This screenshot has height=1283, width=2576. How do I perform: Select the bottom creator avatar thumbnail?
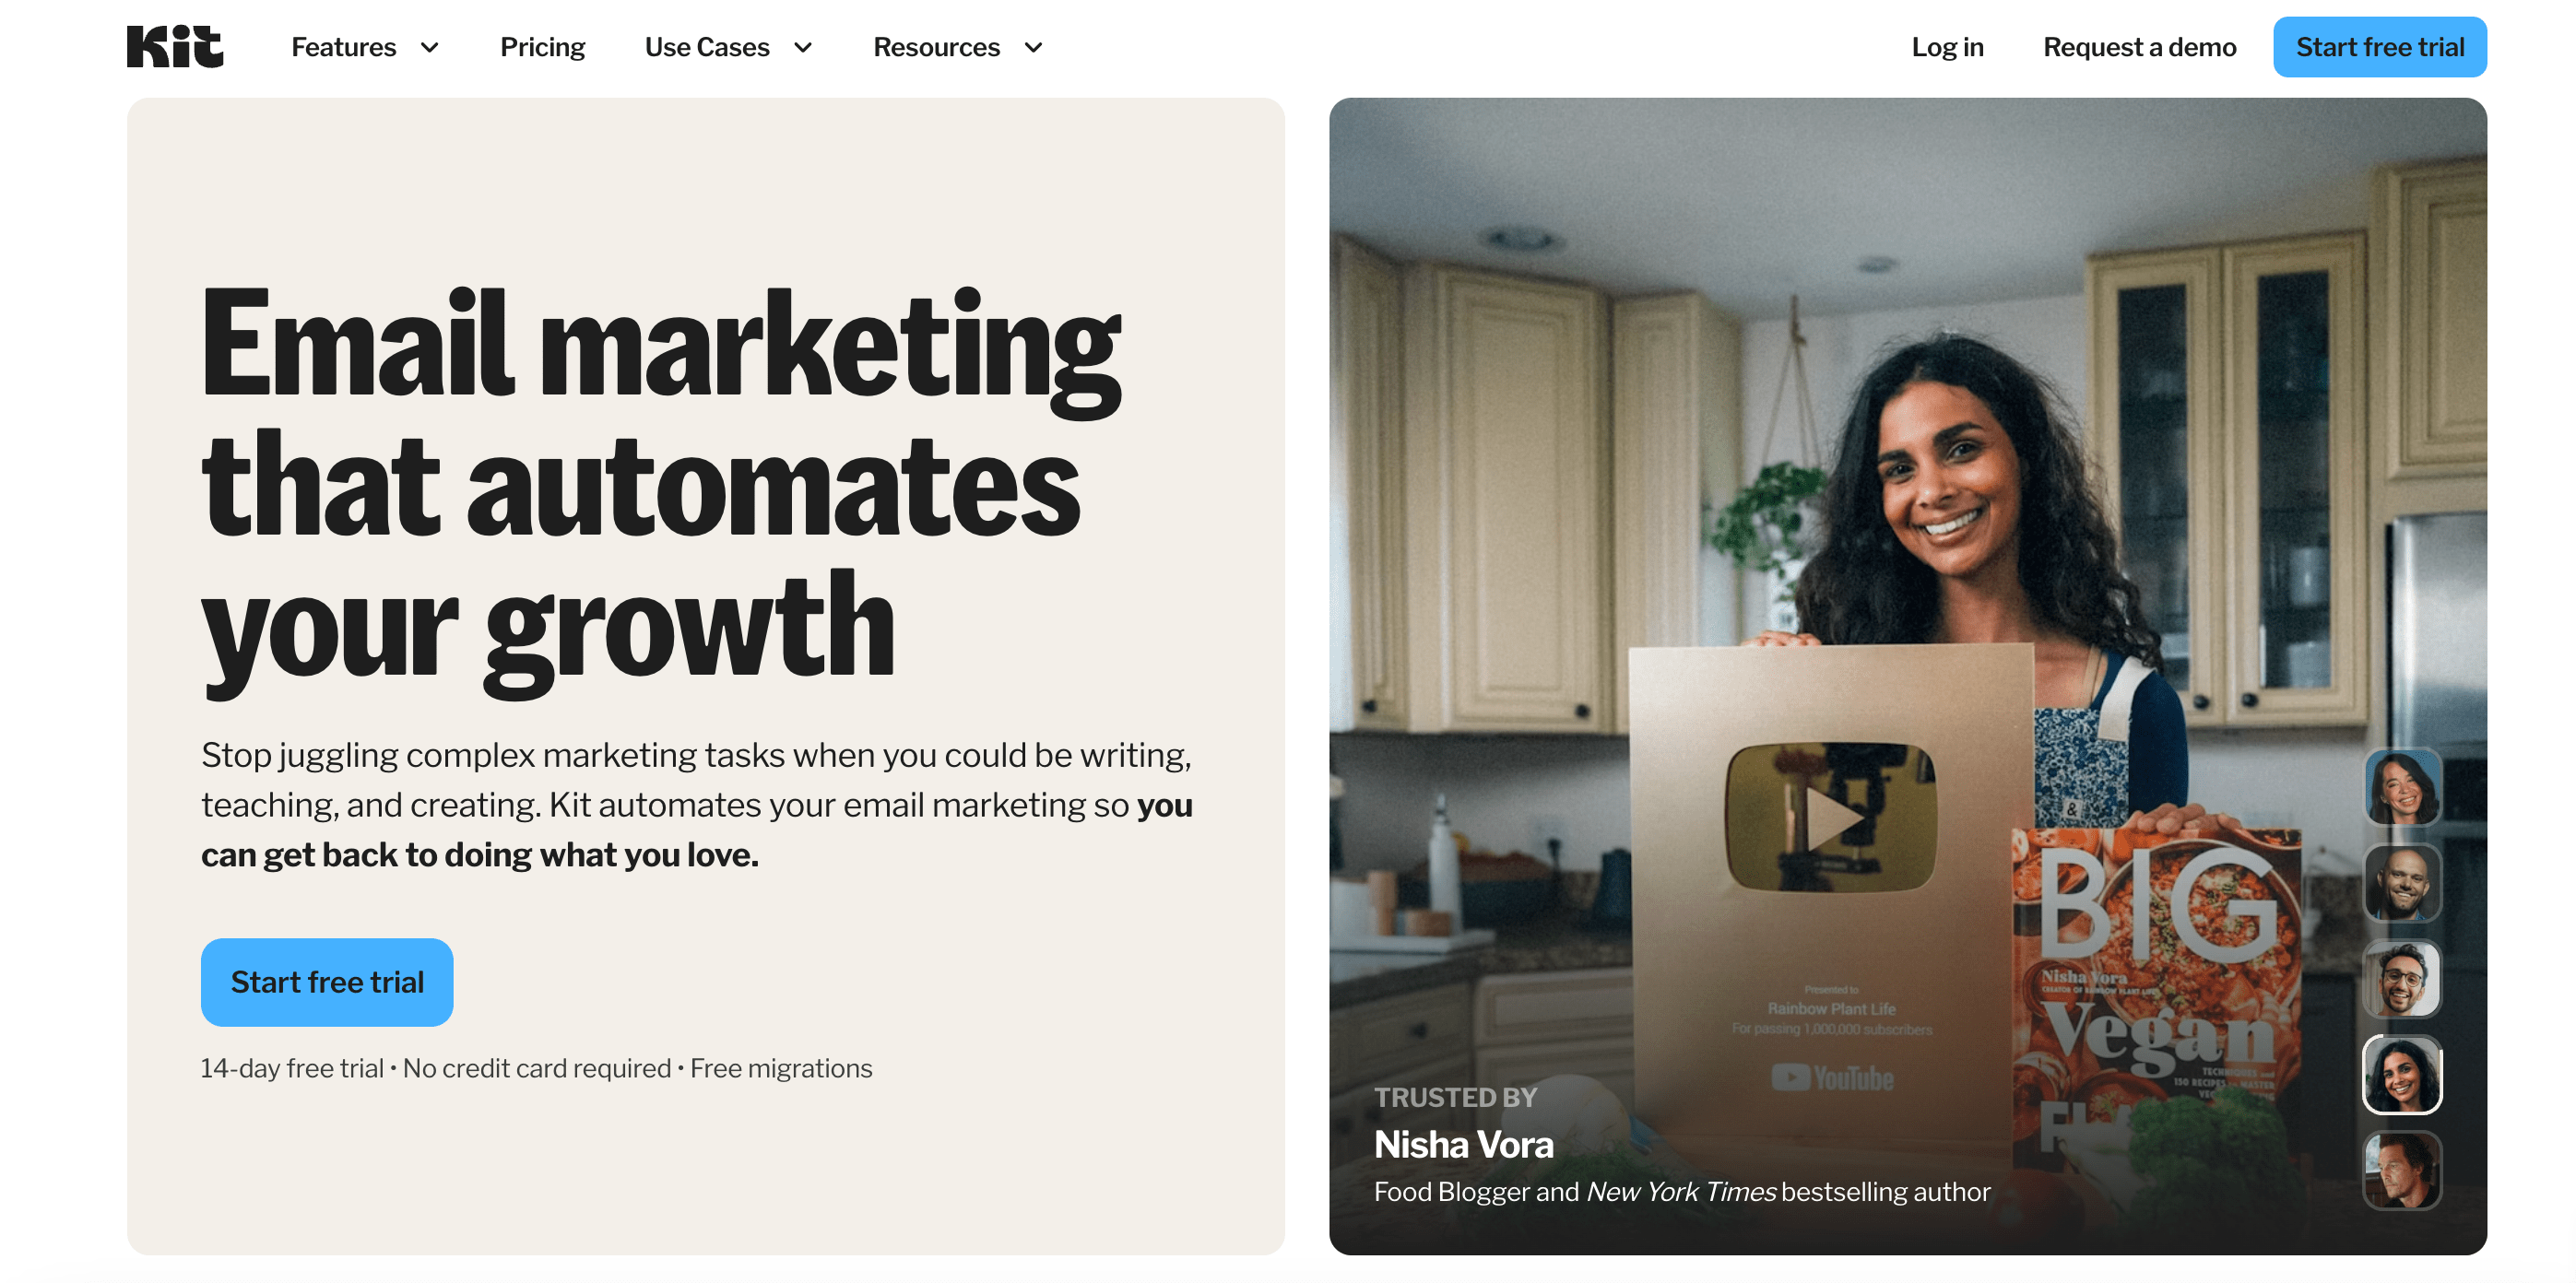(x=2402, y=1170)
